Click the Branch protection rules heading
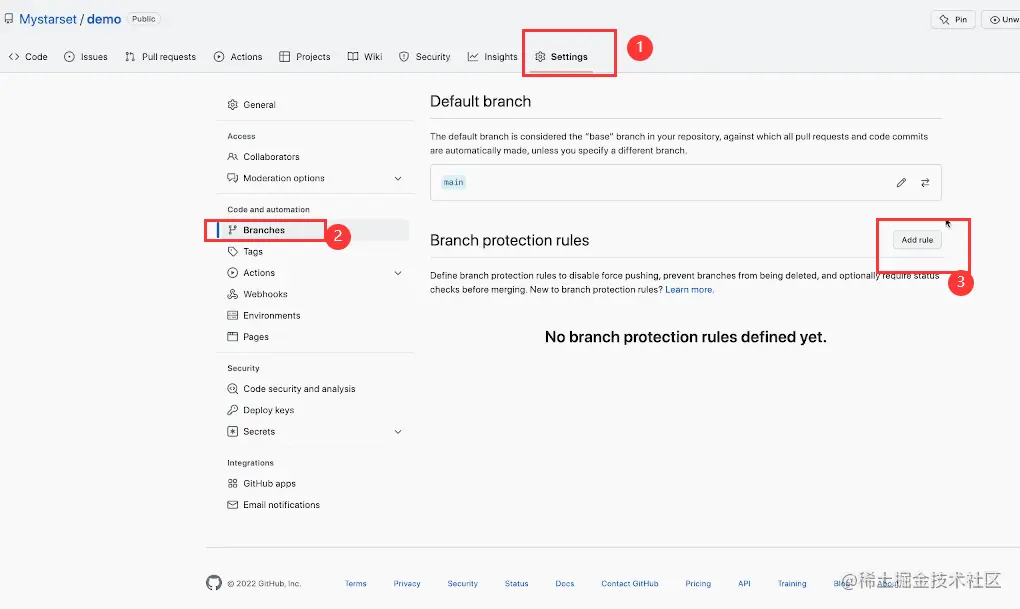Screen dimensions: 1020x609 [x=509, y=240]
